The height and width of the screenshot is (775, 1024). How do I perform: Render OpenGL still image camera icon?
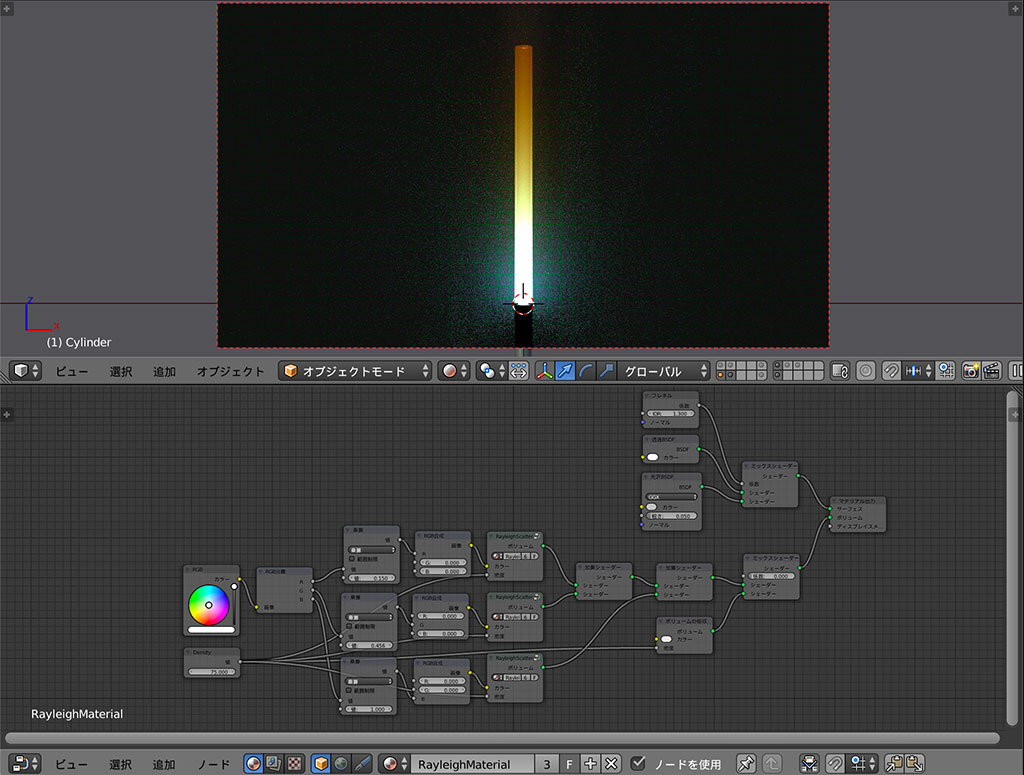coord(971,371)
